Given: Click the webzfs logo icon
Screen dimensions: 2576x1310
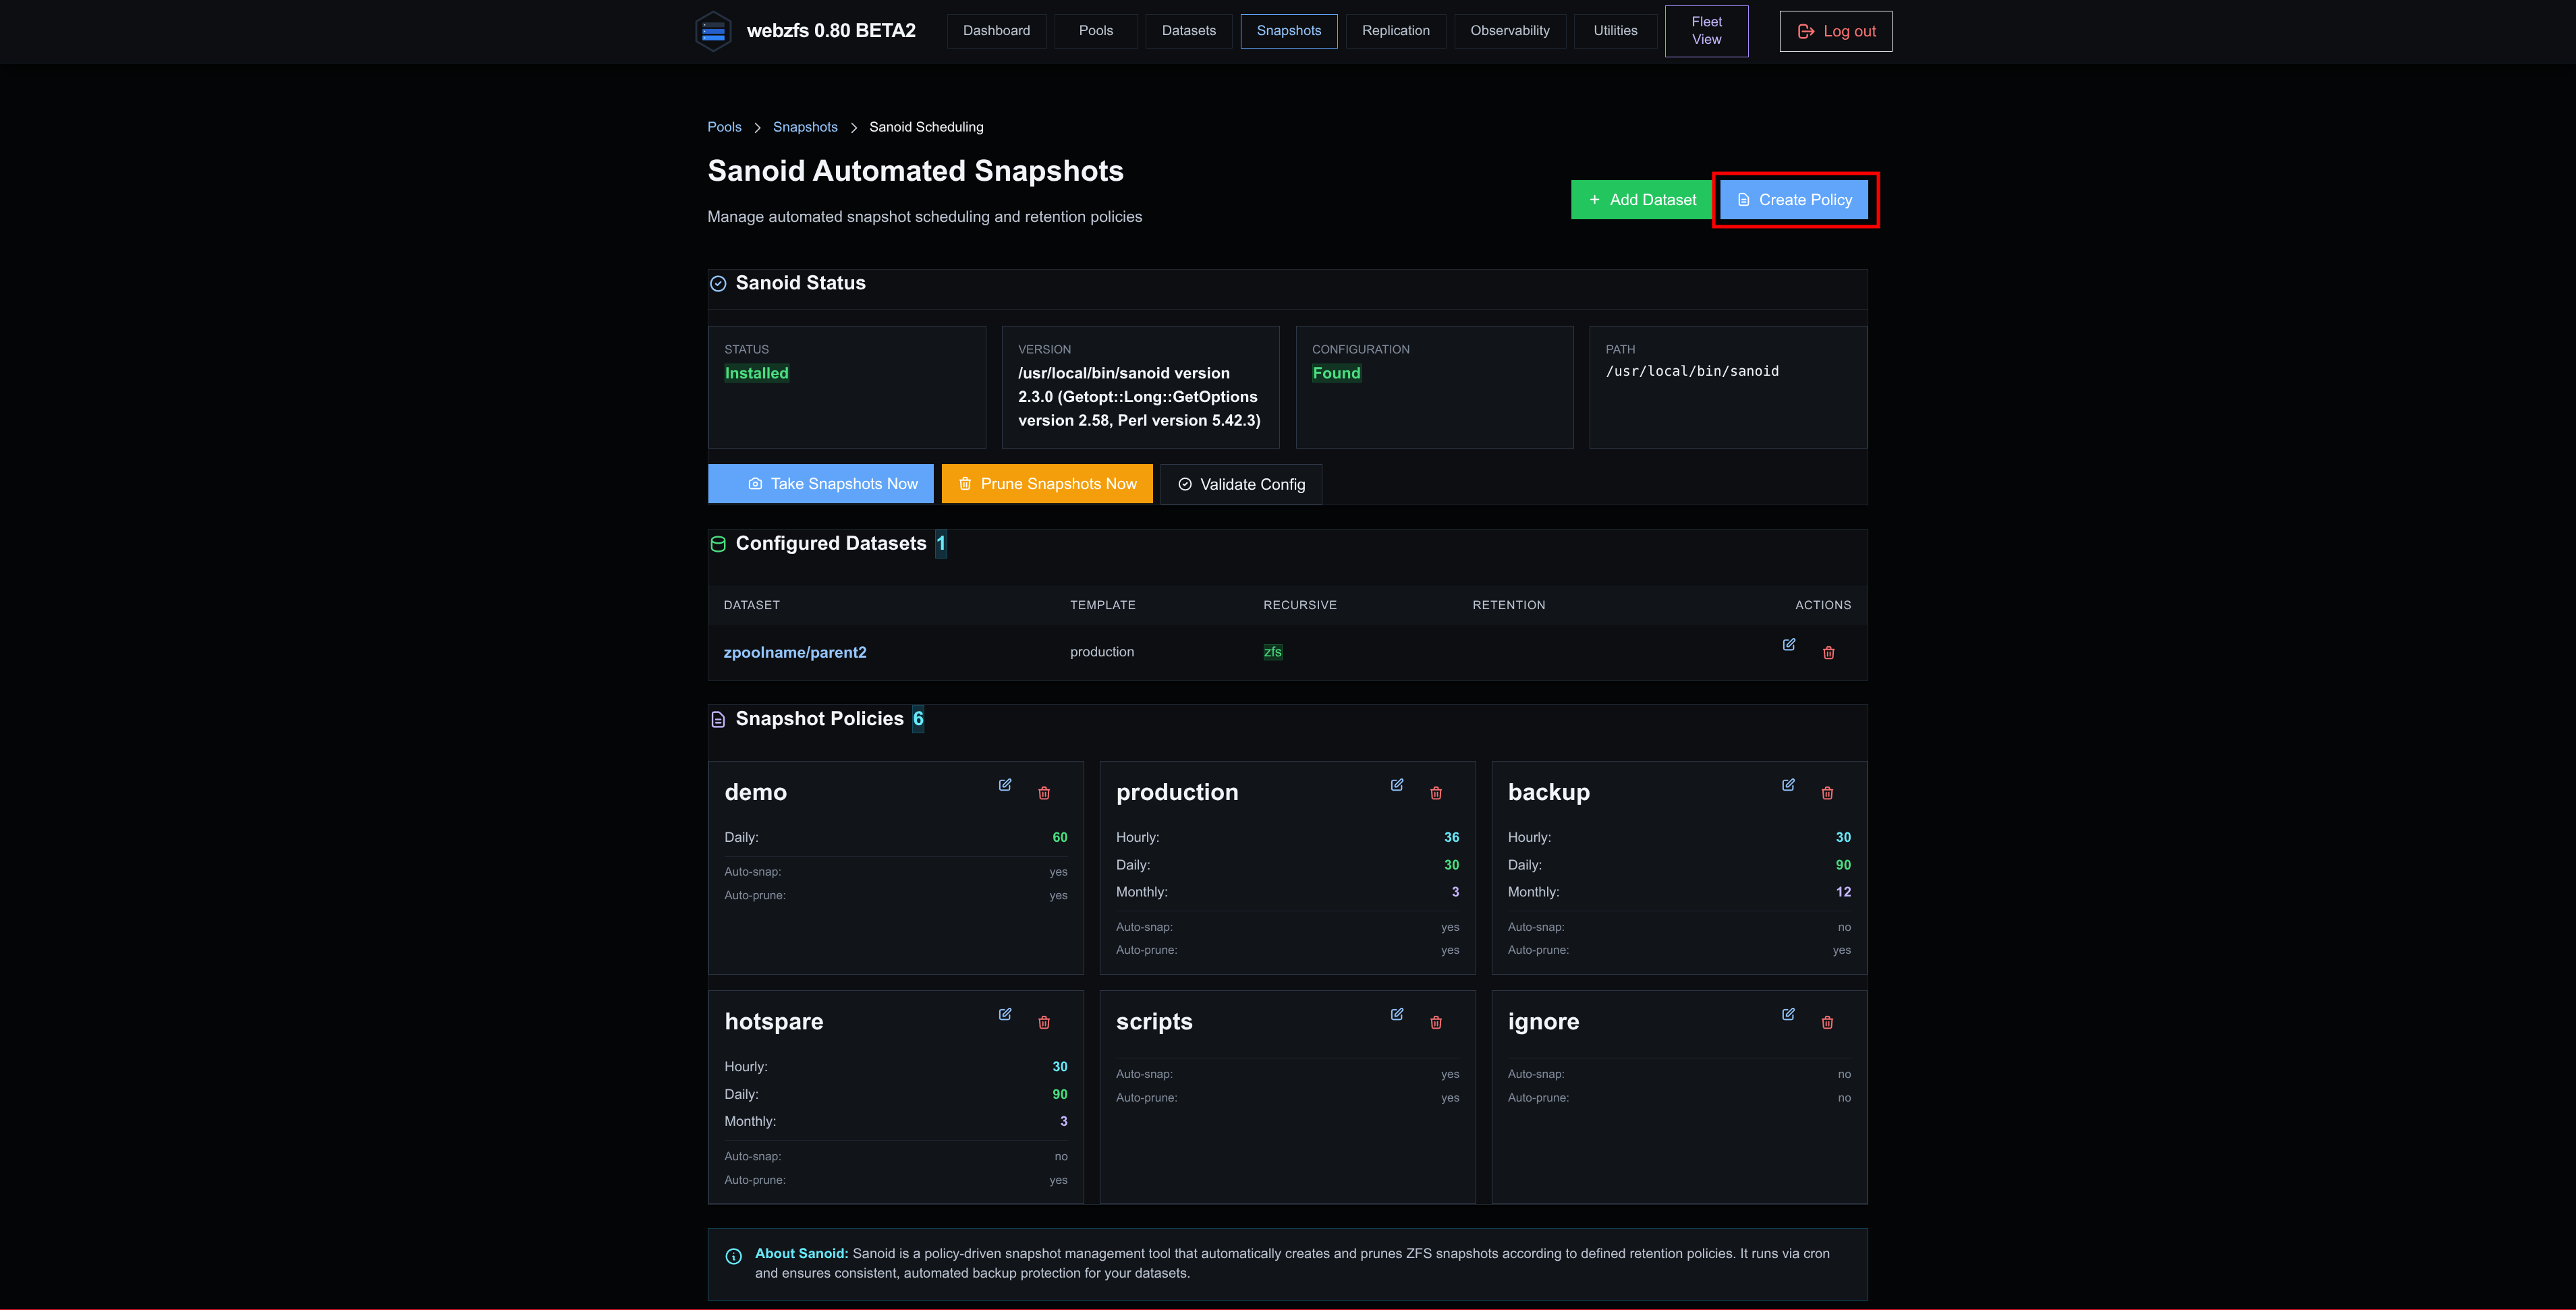Looking at the screenshot, I should point(713,31).
